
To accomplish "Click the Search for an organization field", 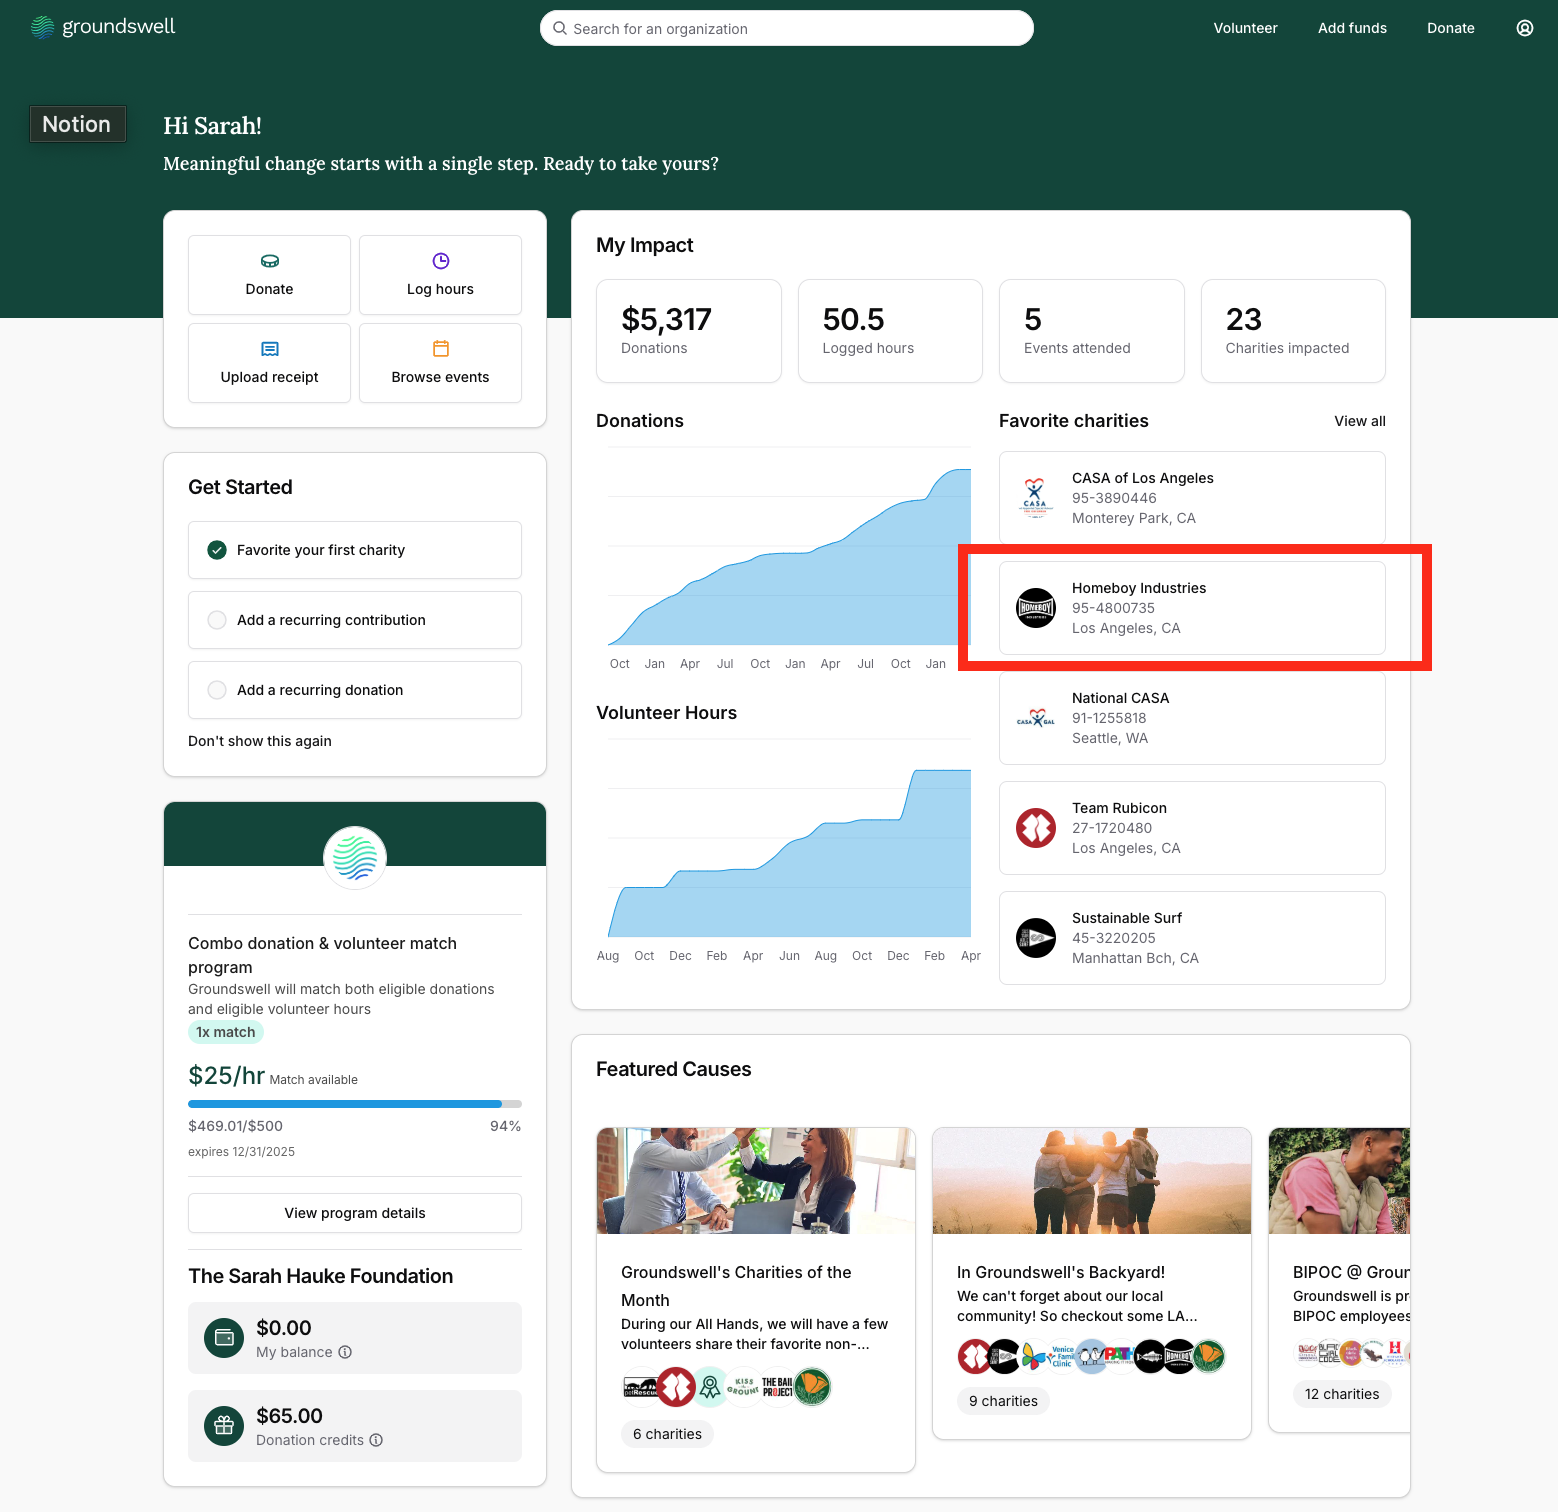I will [787, 28].
